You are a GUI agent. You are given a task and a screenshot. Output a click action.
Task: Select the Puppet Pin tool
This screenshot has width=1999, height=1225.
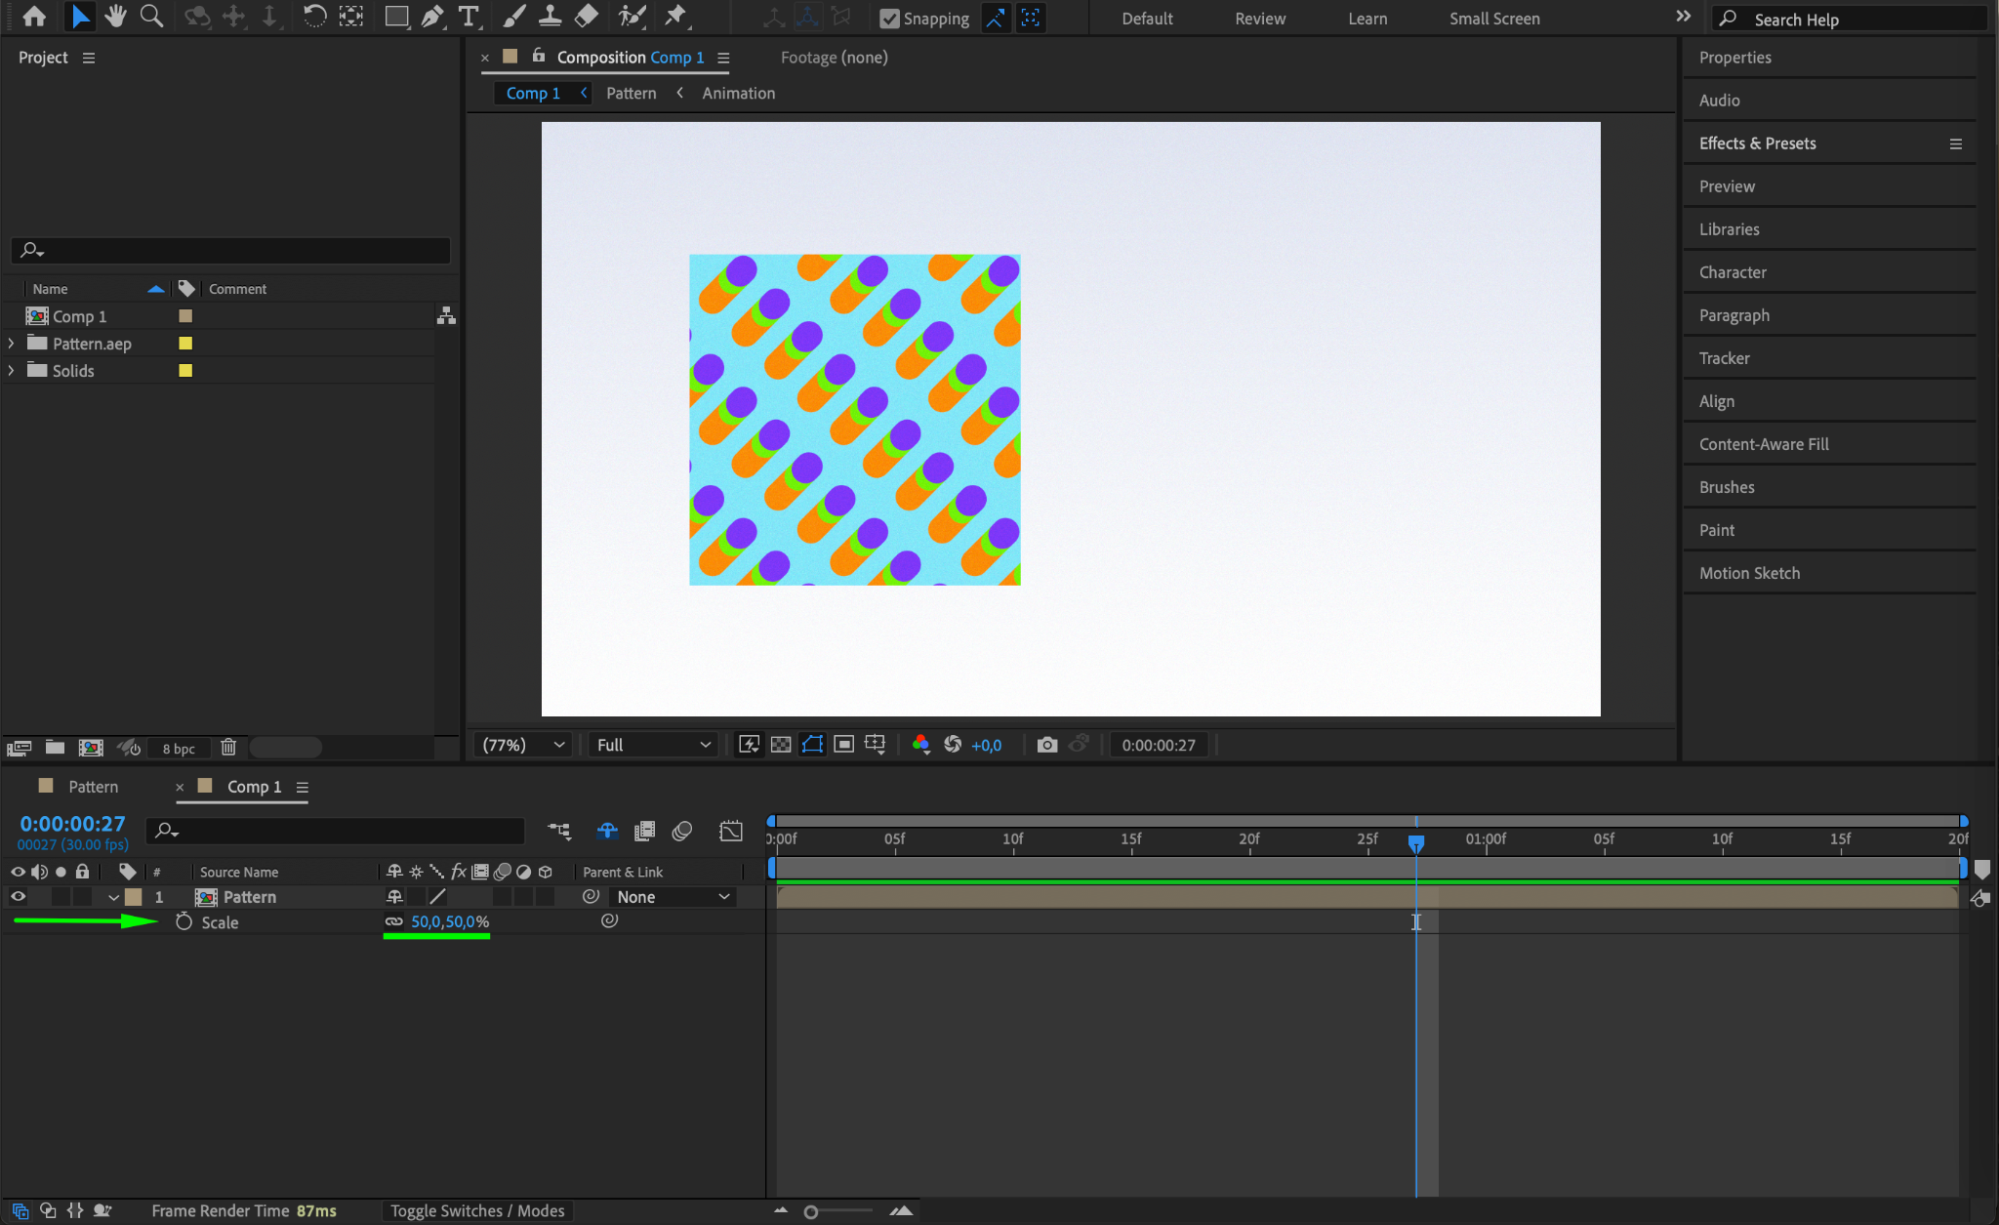tap(677, 16)
